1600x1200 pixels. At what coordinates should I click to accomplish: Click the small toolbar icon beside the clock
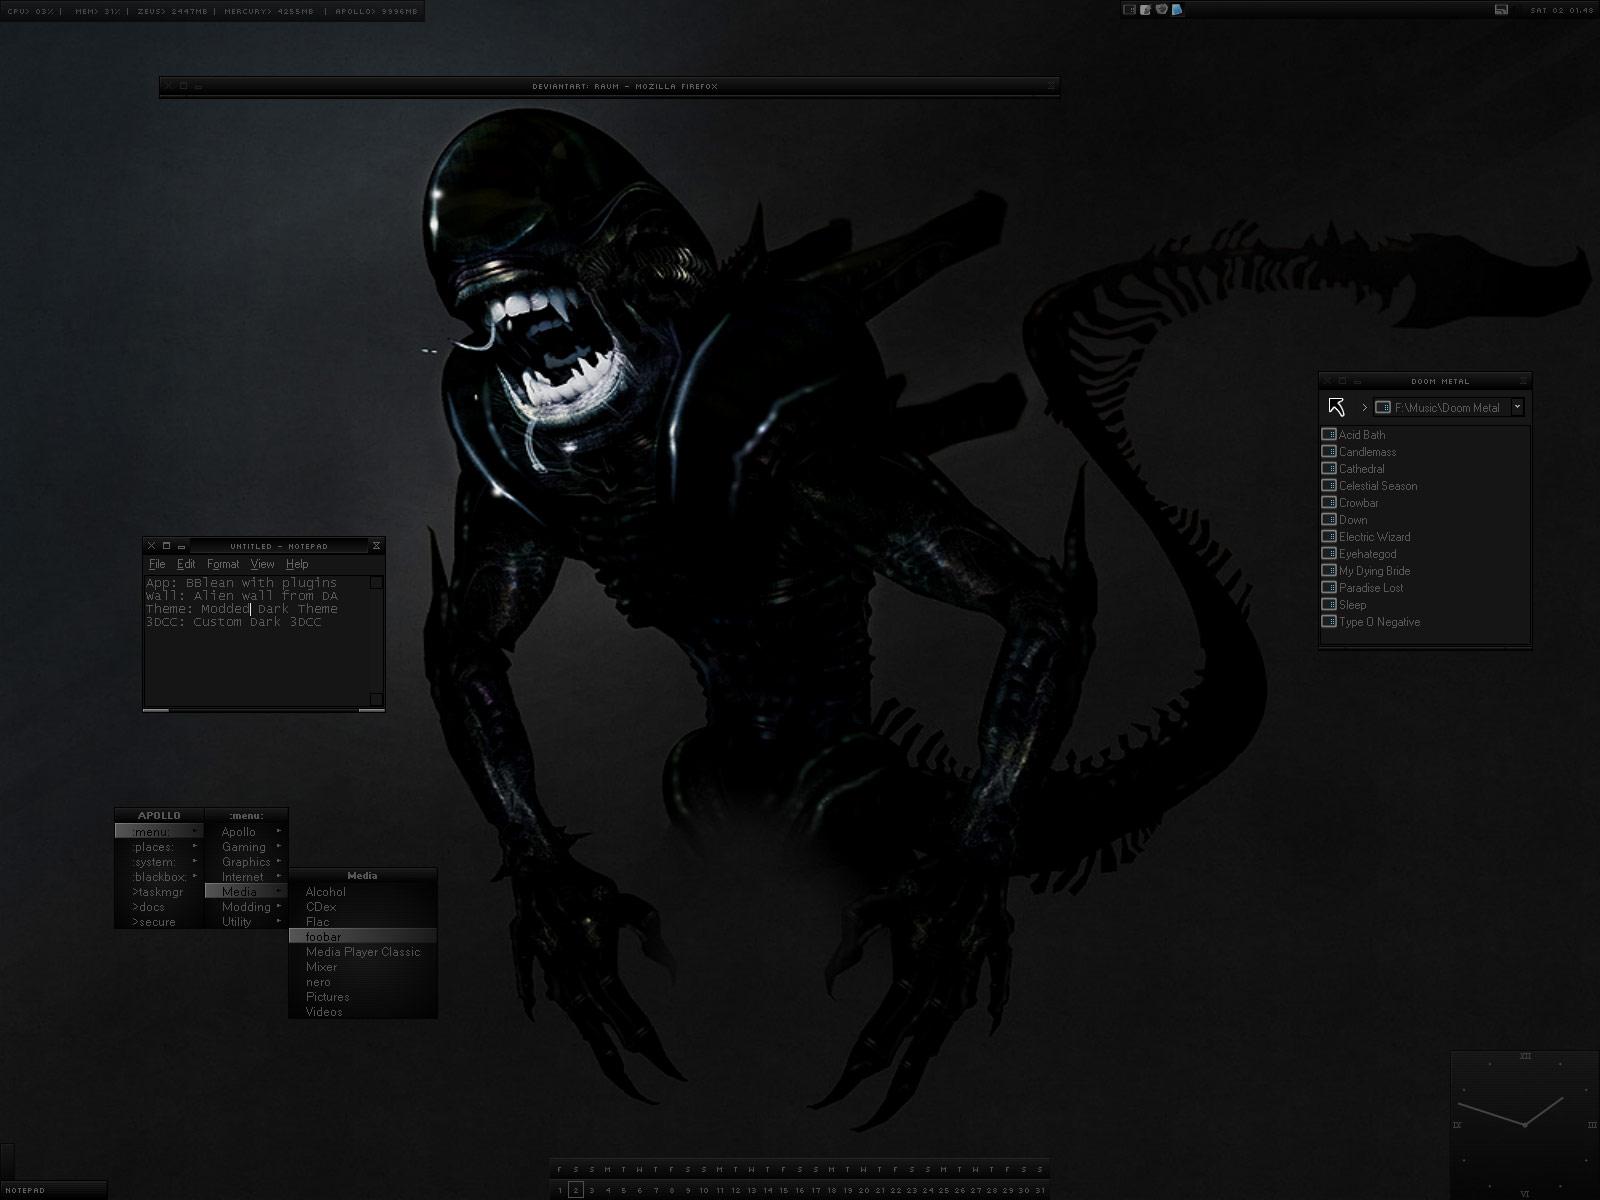point(1501,9)
